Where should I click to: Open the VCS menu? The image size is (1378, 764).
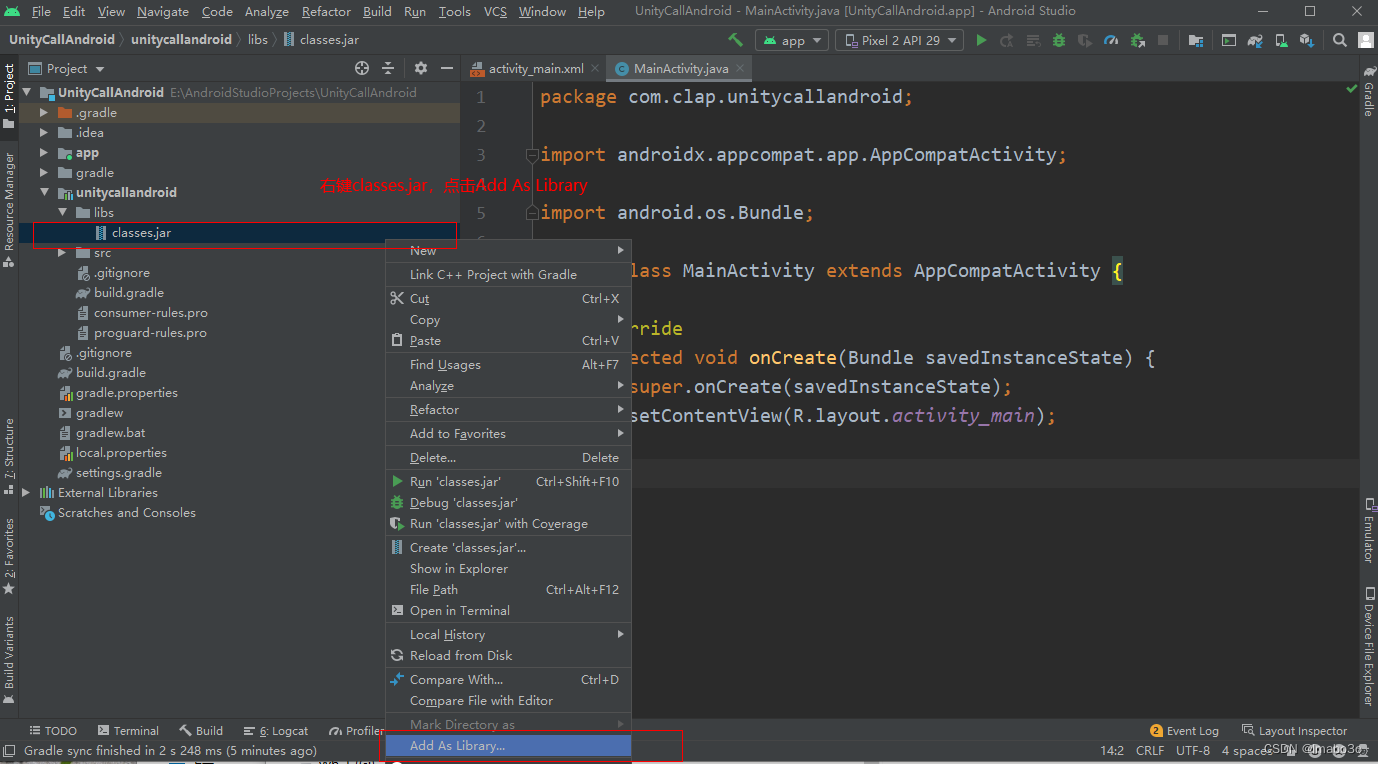click(495, 12)
